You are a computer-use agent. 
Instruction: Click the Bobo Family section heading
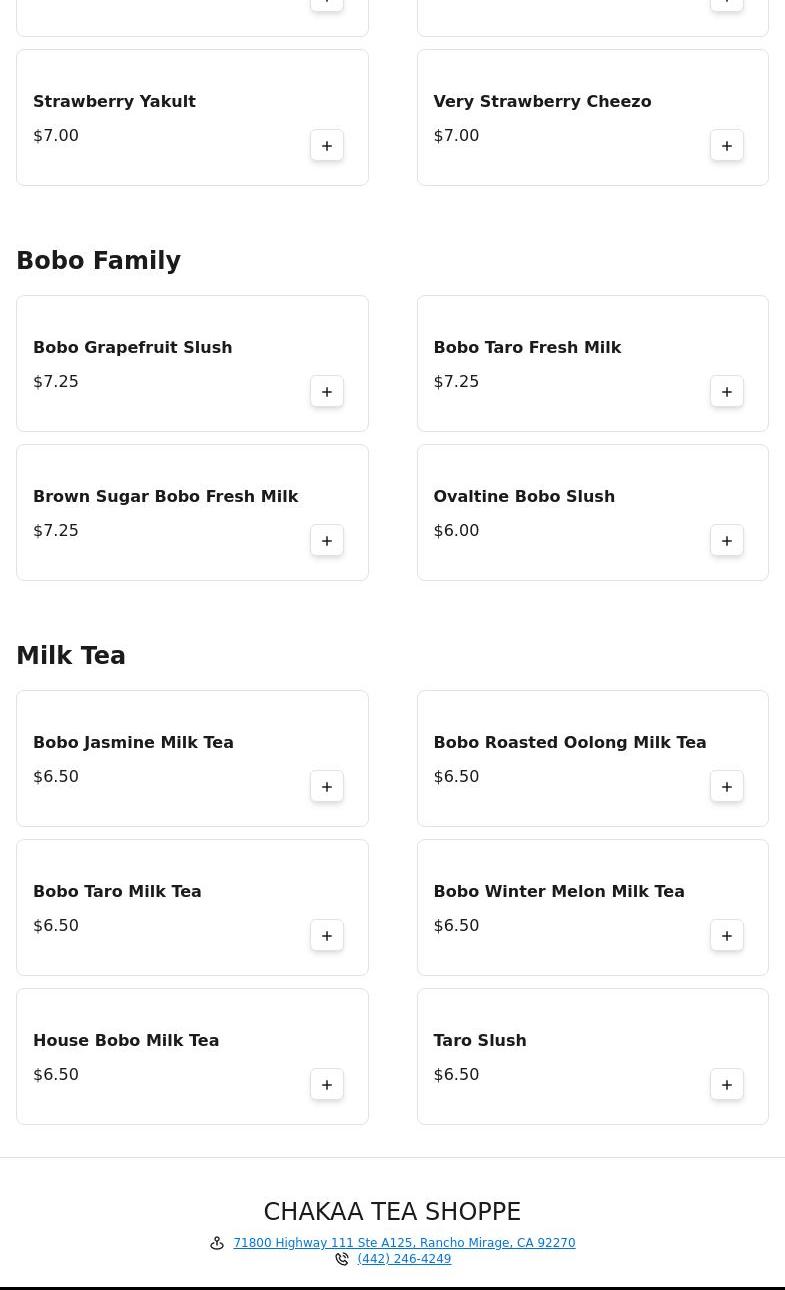click(x=98, y=261)
